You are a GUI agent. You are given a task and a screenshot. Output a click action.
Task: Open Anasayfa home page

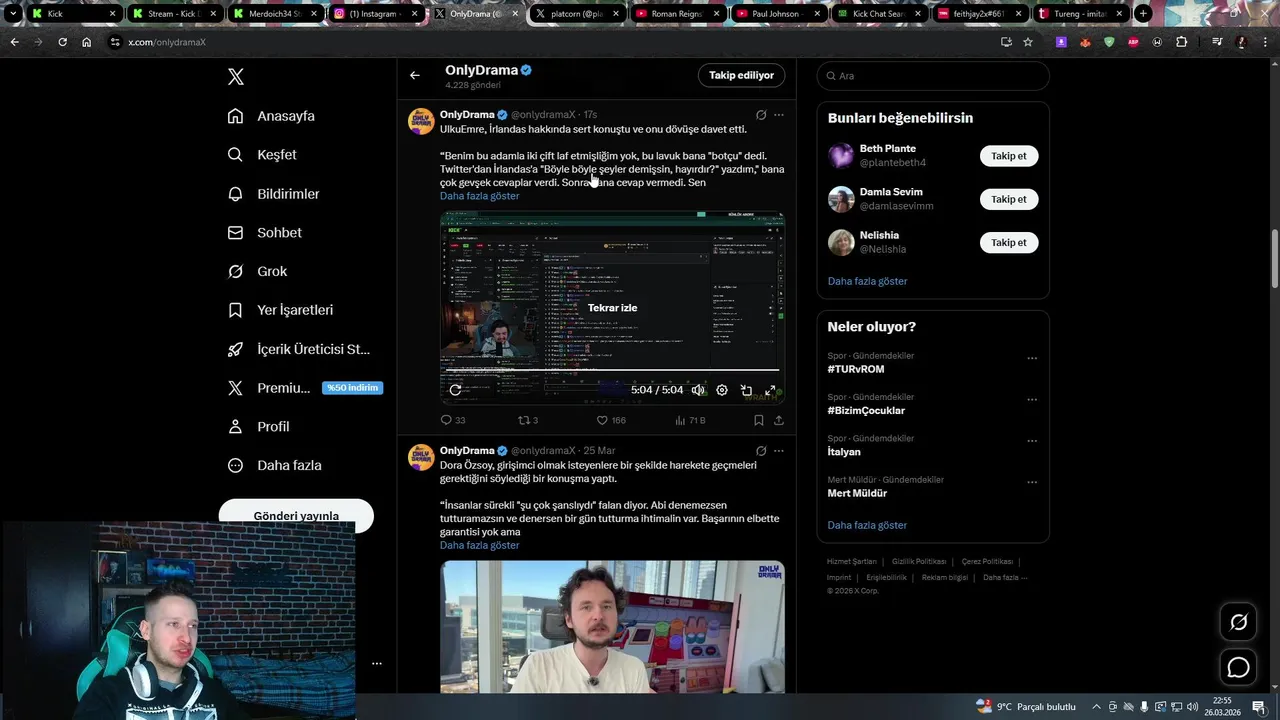click(271, 116)
